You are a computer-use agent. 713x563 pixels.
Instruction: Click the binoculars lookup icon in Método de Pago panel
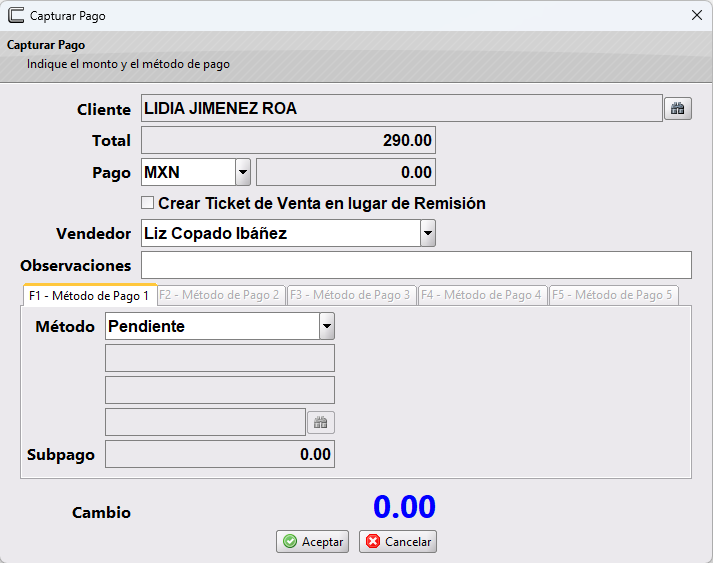pyautogui.click(x=321, y=422)
